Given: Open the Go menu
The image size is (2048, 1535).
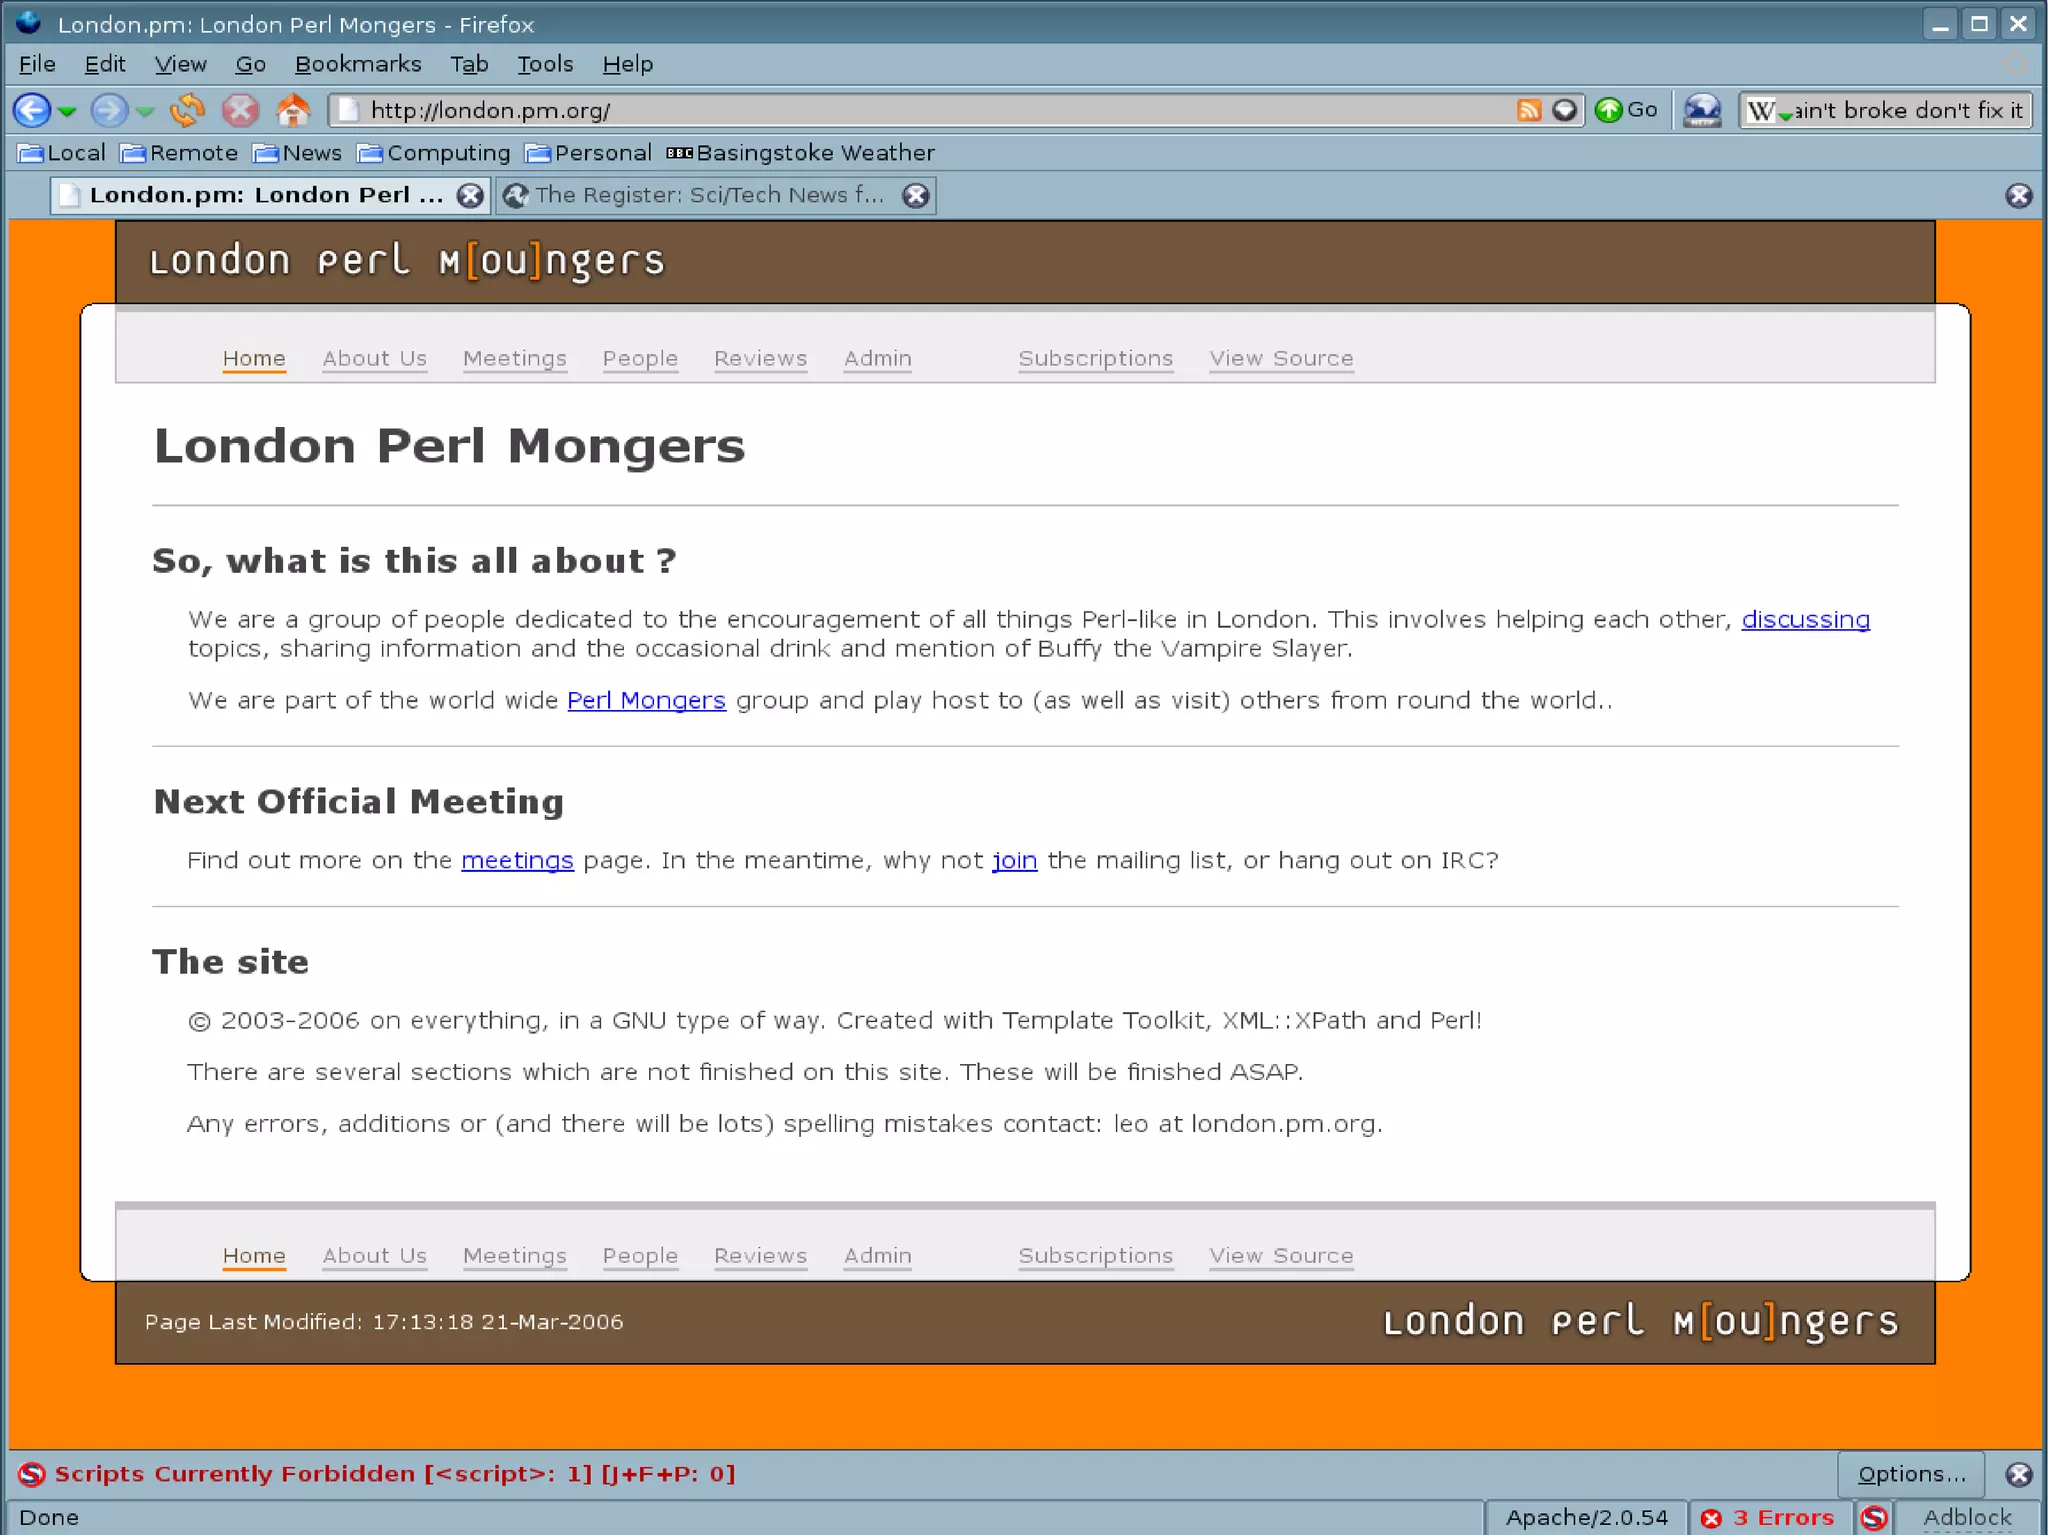Looking at the screenshot, I should (250, 64).
